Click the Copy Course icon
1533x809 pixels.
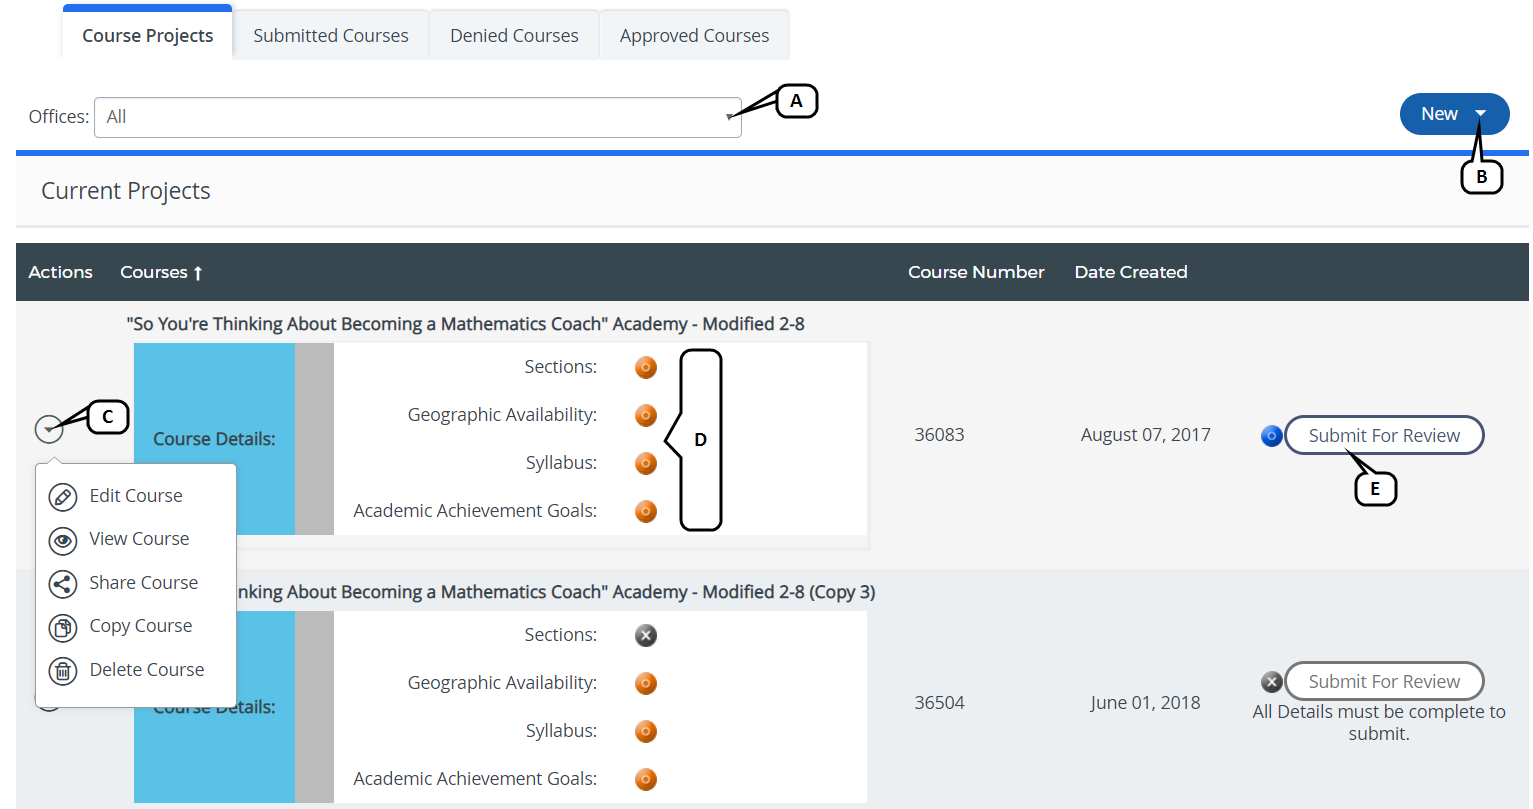coord(63,627)
